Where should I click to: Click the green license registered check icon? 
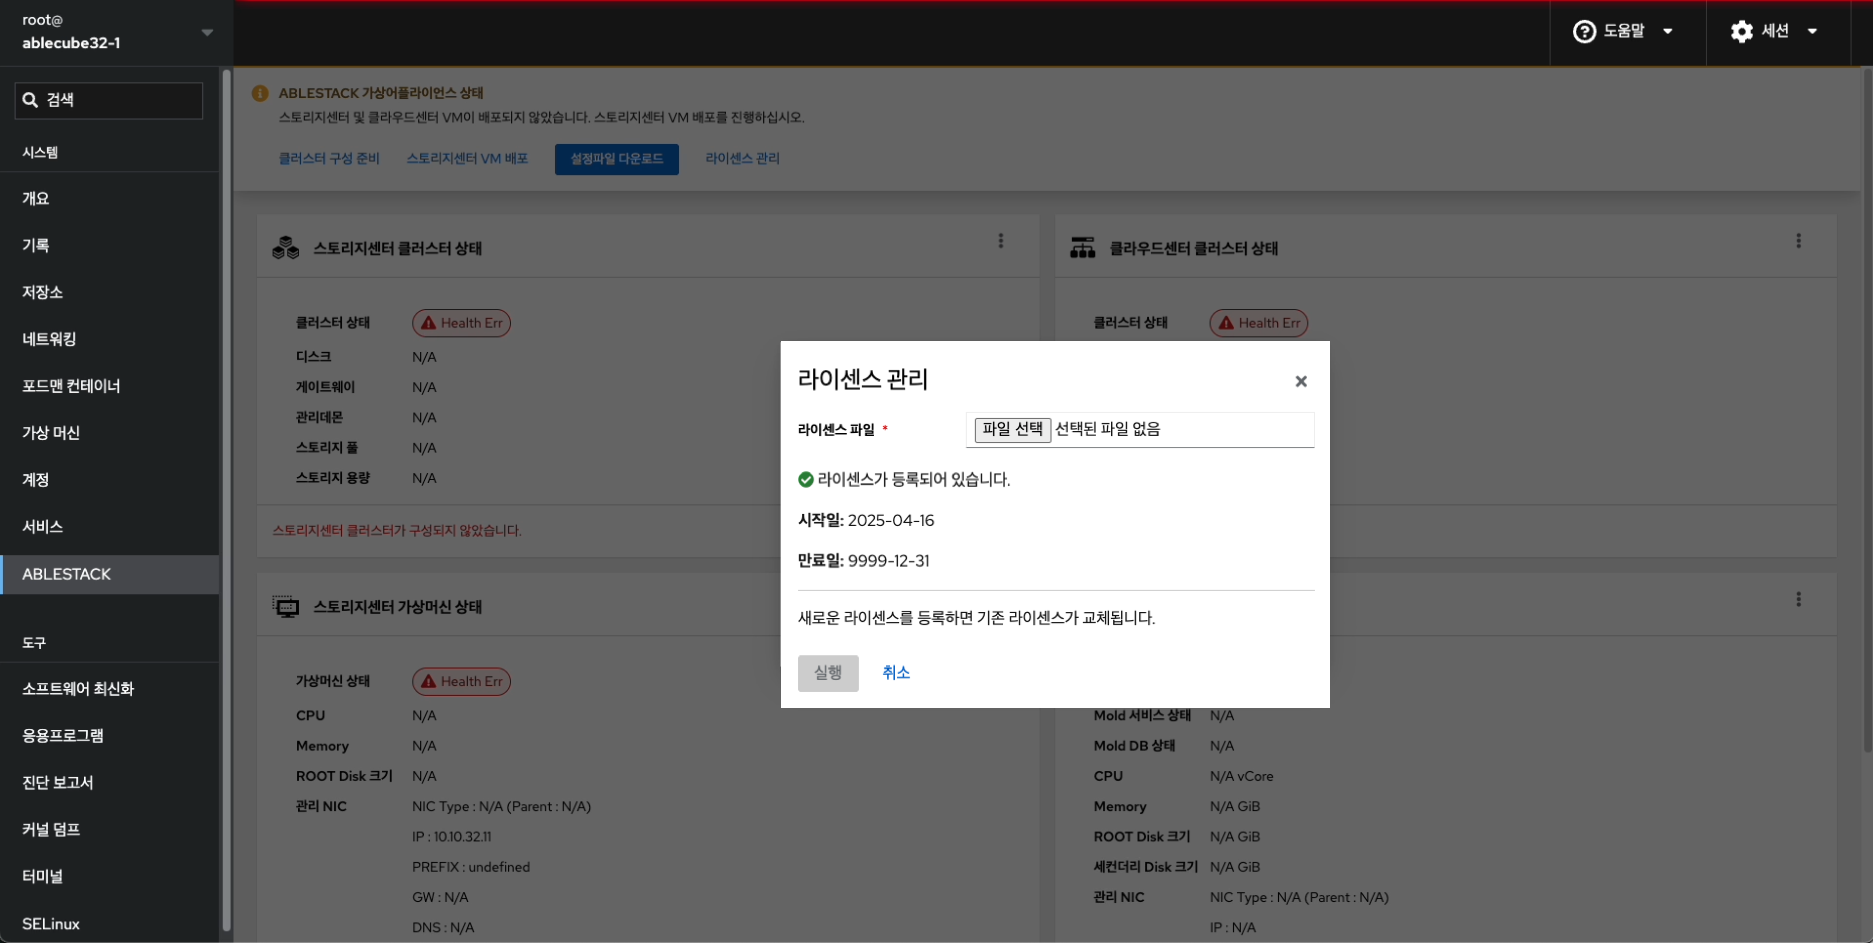pos(805,480)
